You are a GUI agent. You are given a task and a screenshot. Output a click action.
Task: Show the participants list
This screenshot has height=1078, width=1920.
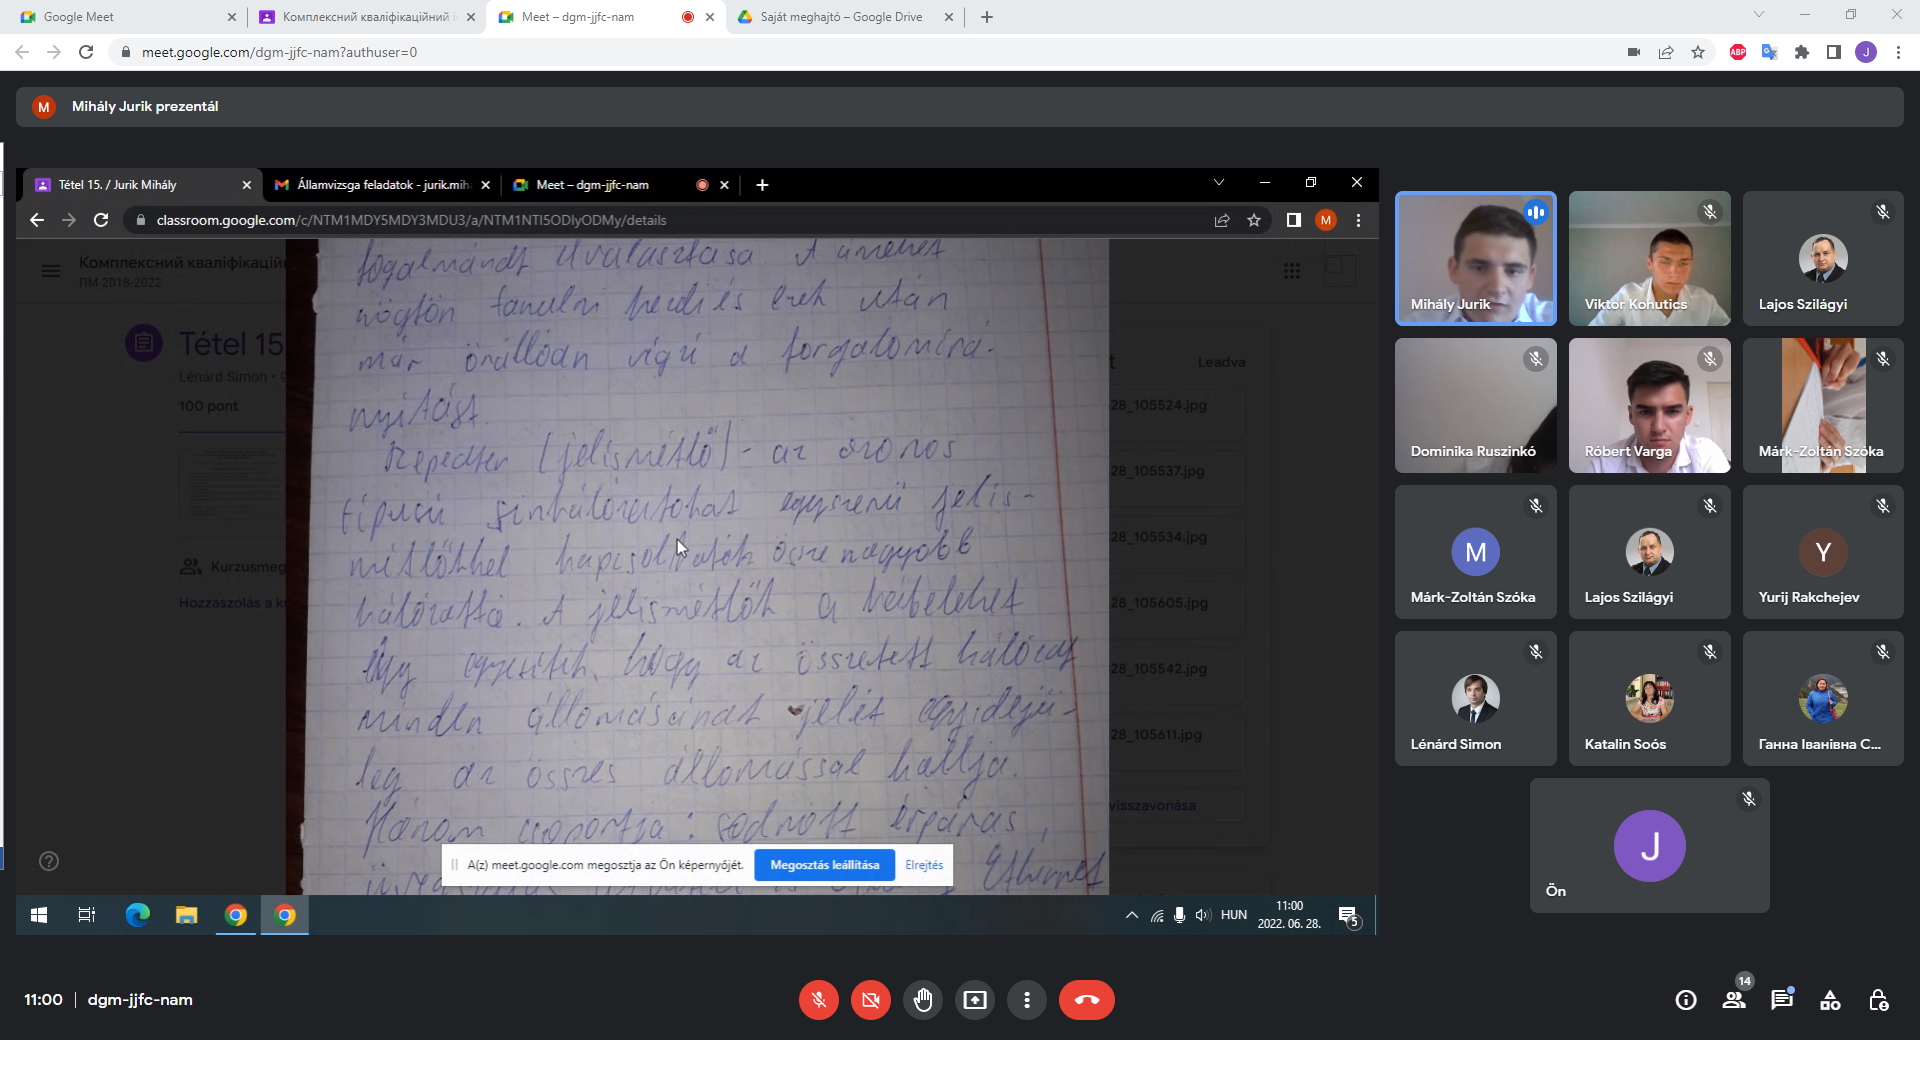pos(1734,1000)
